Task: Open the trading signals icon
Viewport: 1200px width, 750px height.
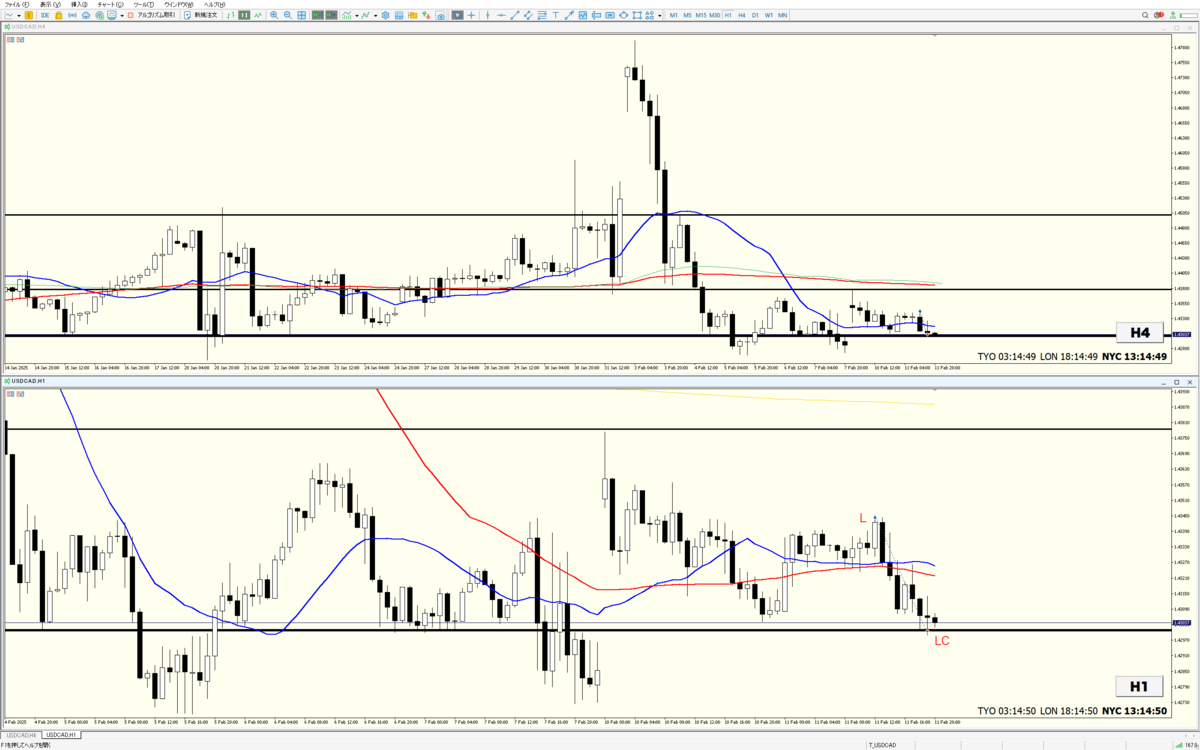Action: point(72,15)
